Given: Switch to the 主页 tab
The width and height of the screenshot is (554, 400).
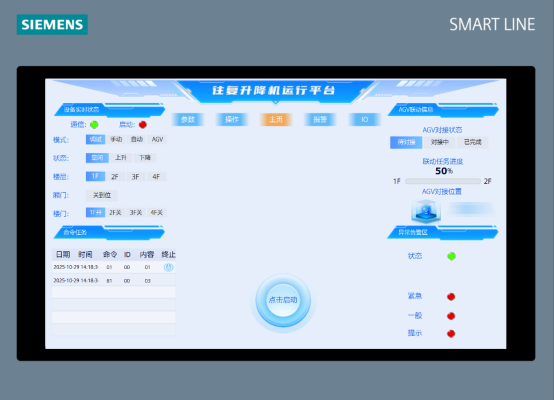Looking at the screenshot, I should 276,119.
